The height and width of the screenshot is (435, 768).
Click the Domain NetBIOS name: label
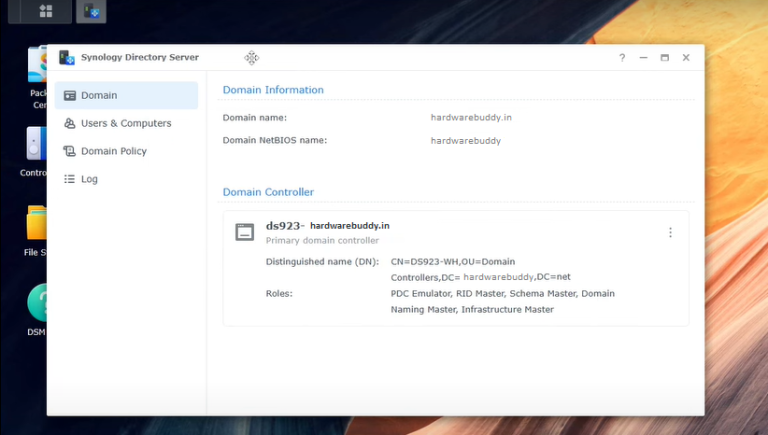(275, 140)
